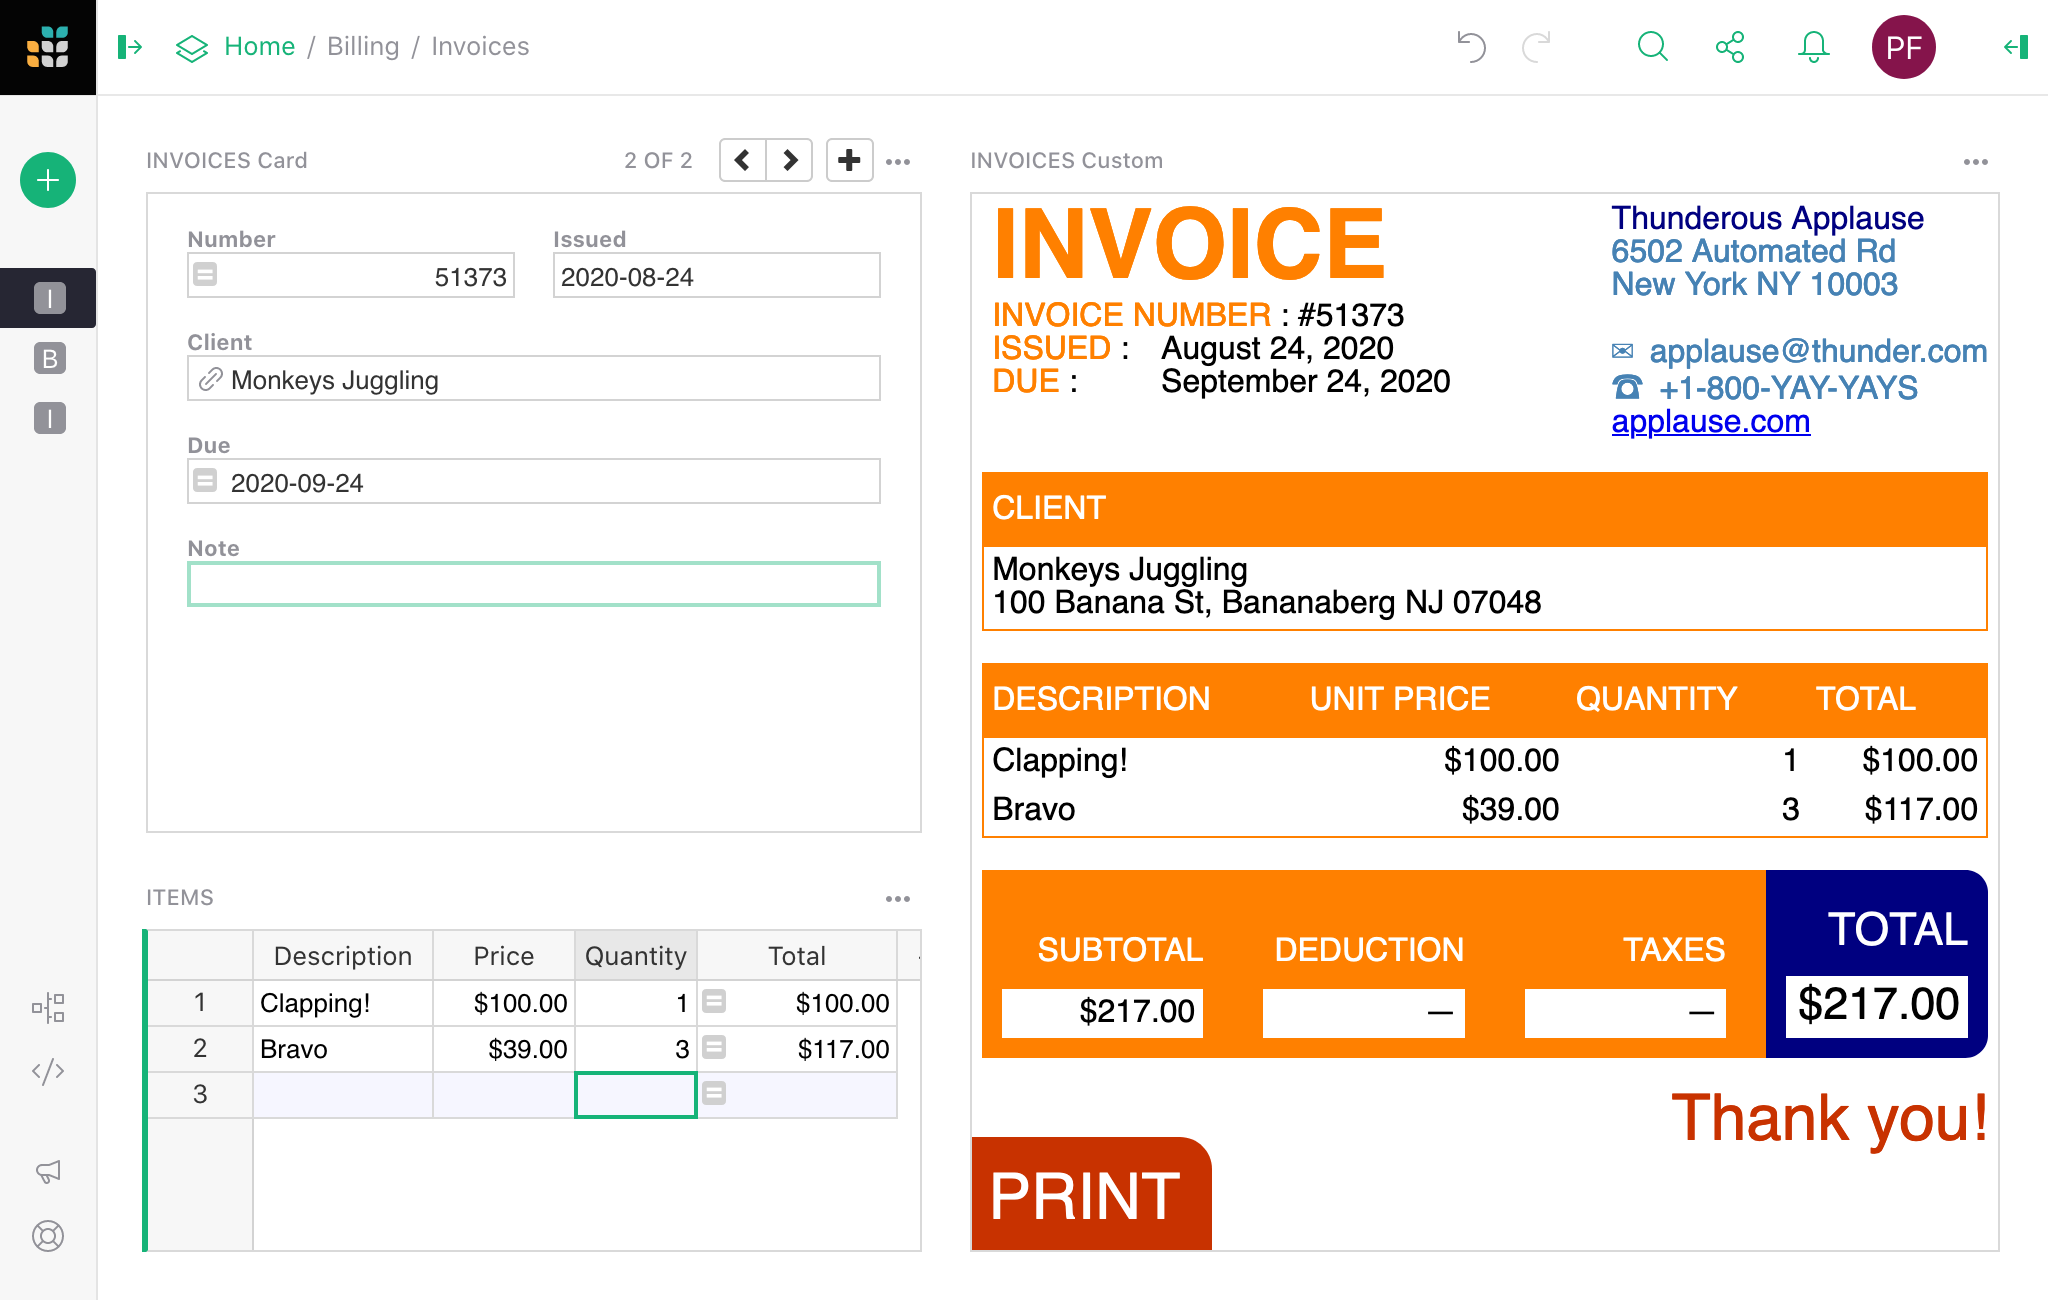The height and width of the screenshot is (1300, 2048).
Task: Select the Invoices breadcrumb tab
Action: pyautogui.click(x=481, y=45)
